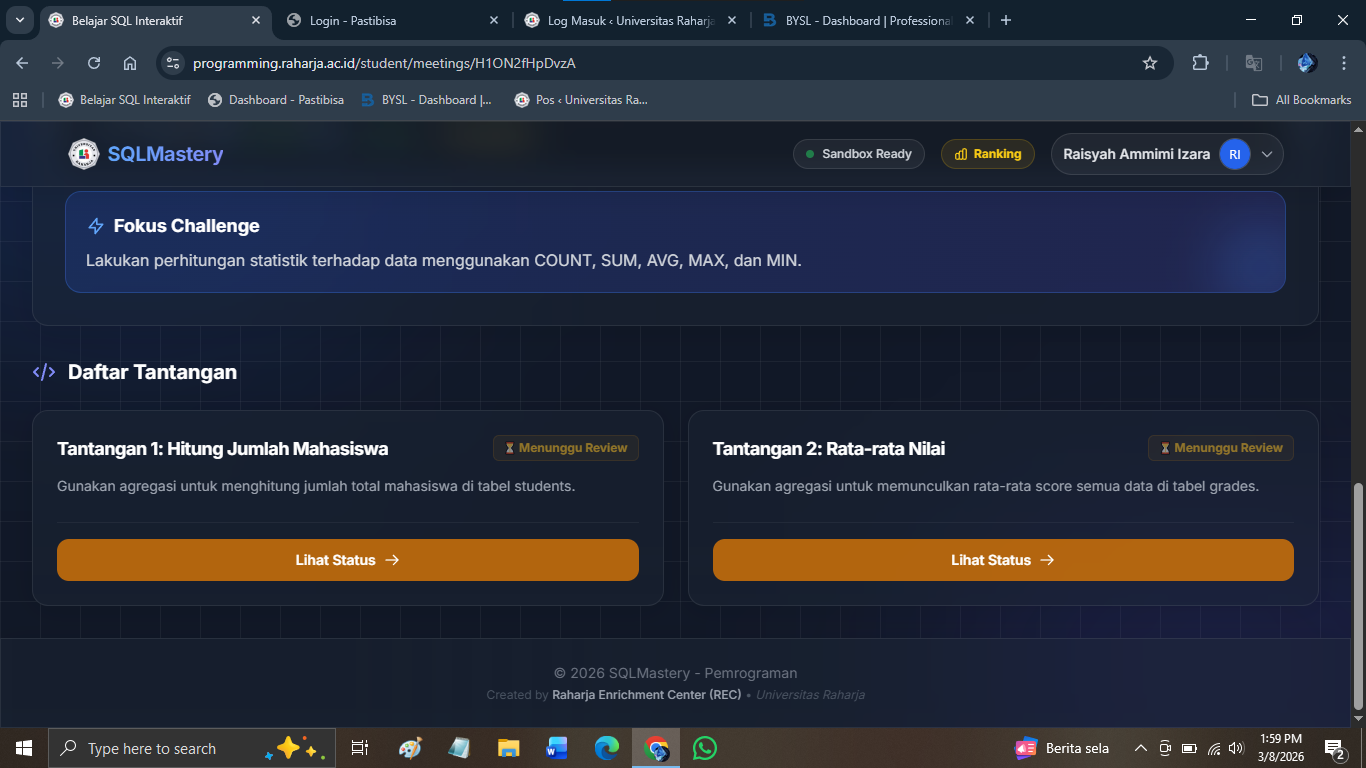Bookmark this page with star icon
Image resolution: width=1366 pixels, height=768 pixels.
coord(1150,63)
